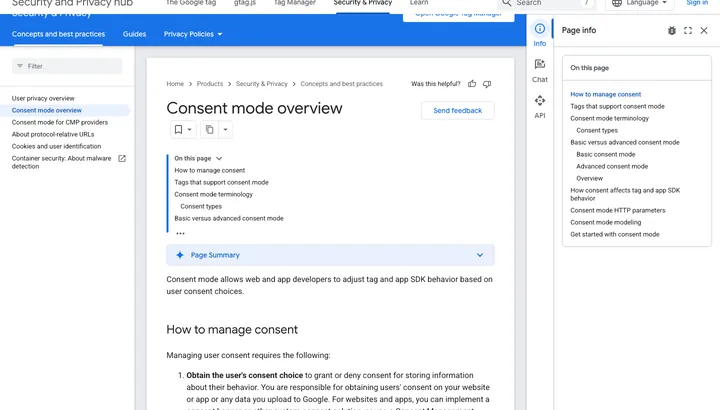Click the bug report icon in Page info
The width and height of the screenshot is (720, 410).
[x=671, y=30]
